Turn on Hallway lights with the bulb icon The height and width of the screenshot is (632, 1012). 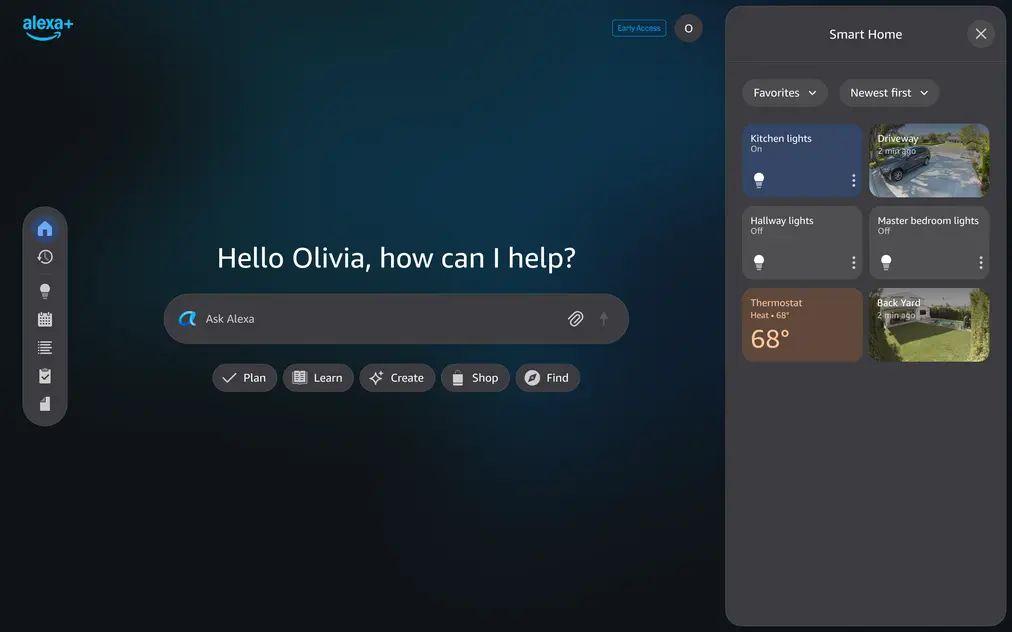tap(758, 262)
